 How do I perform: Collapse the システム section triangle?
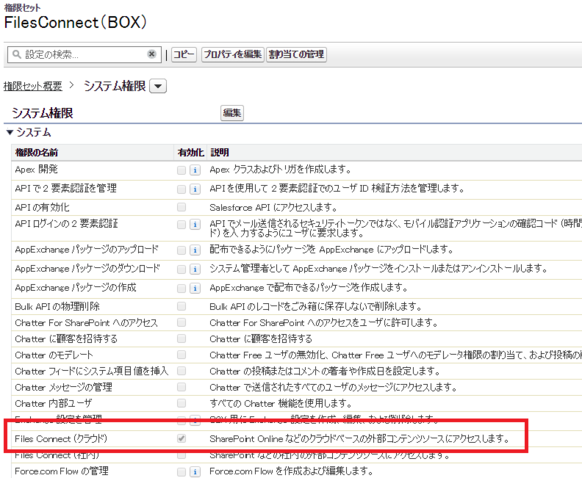click(10, 132)
